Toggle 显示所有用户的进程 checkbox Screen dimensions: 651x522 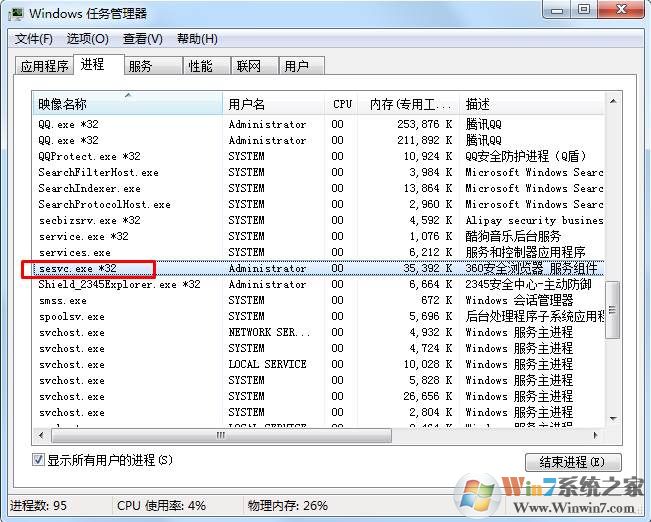[x=38, y=460]
